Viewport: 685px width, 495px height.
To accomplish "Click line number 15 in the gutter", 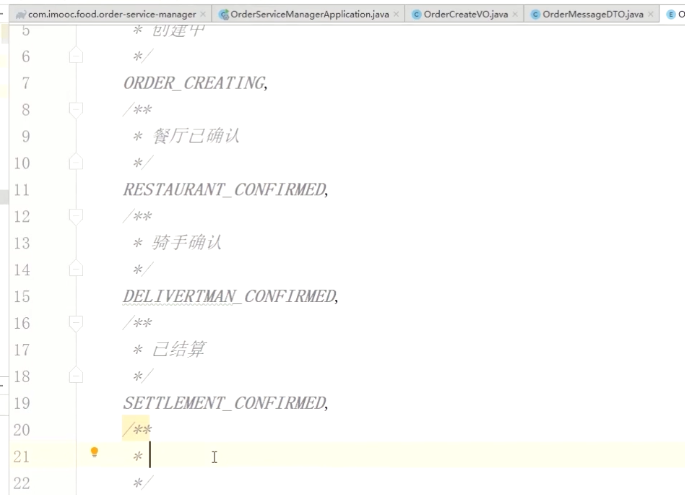I will click(22, 296).
